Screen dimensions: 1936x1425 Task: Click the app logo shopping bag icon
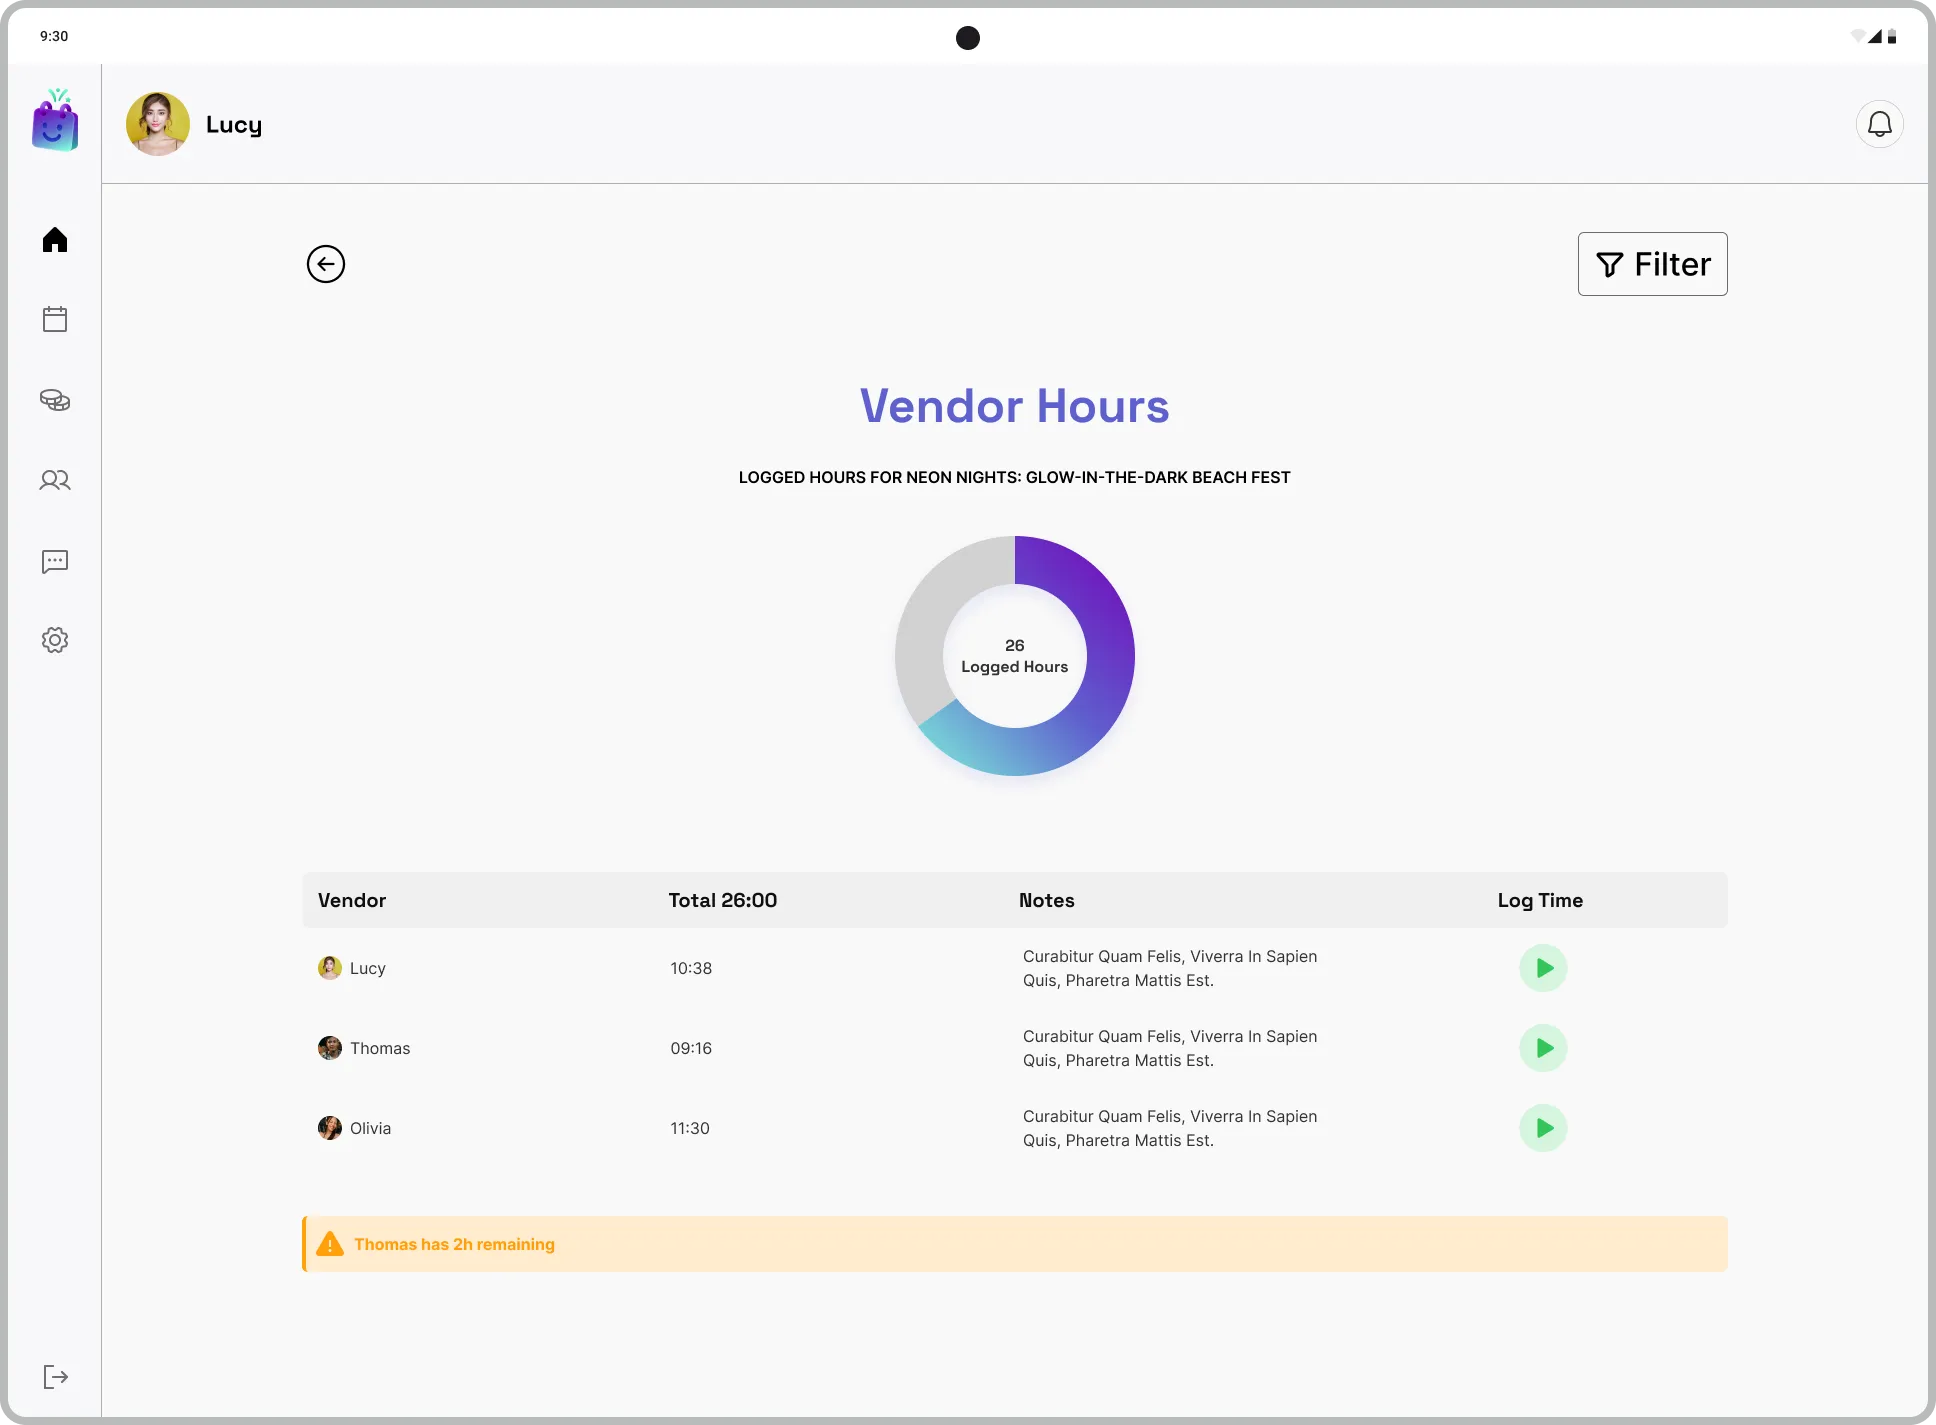55,122
